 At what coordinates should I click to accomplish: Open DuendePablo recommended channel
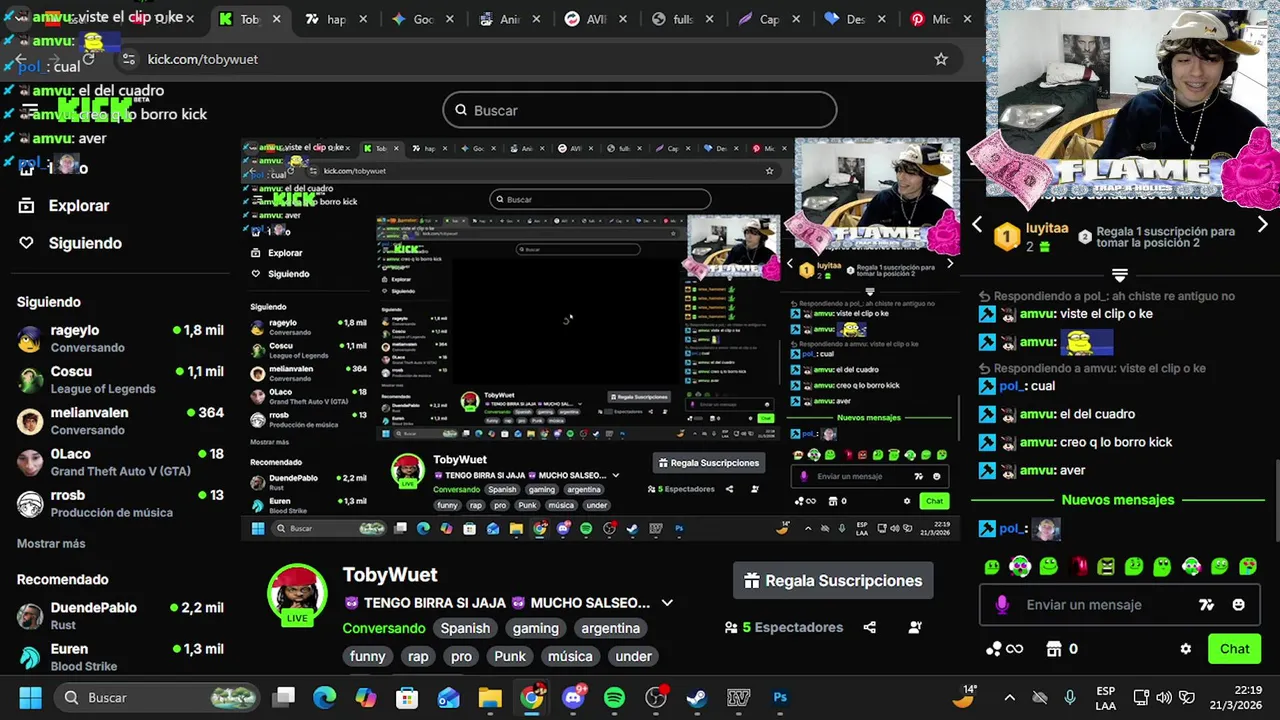(120, 615)
